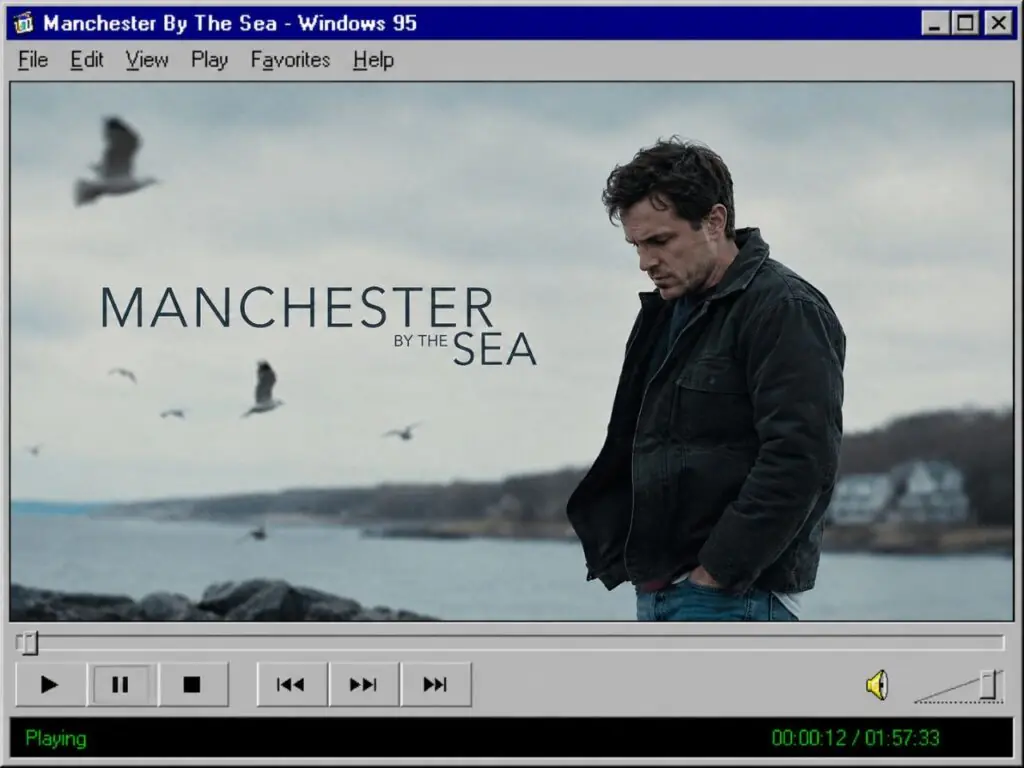Open the File menu
Viewport: 1024px width, 768px height.
pyautogui.click(x=33, y=60)
